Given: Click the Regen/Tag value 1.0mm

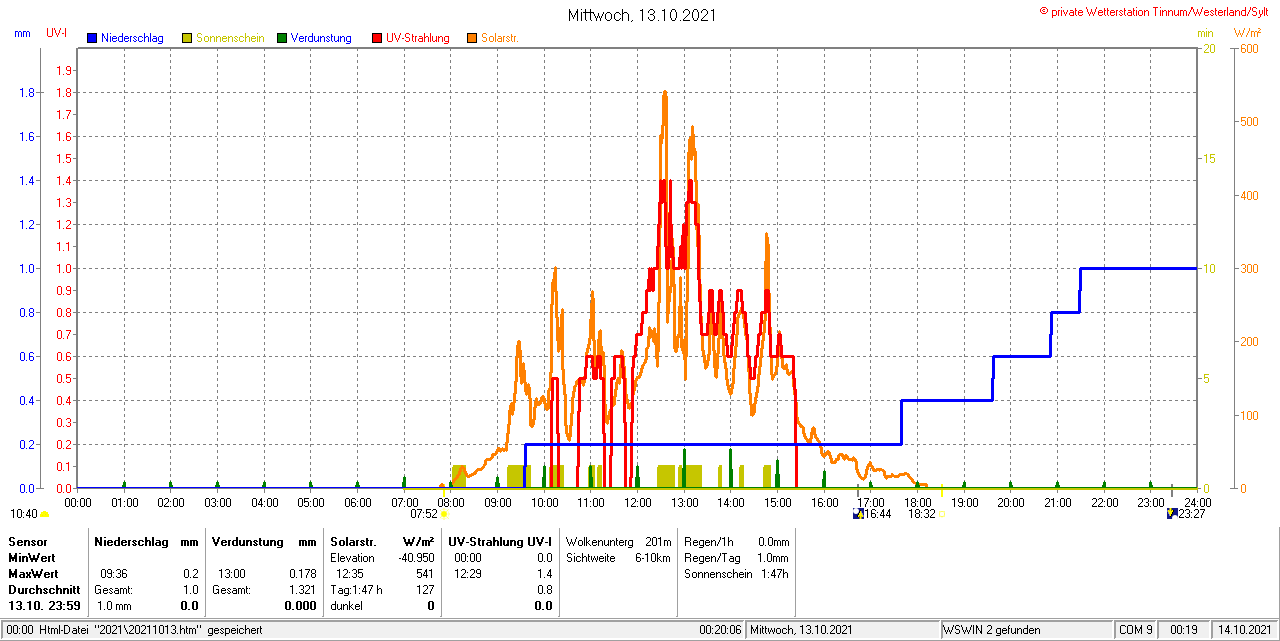Looking at the screenshot, I should pos(773,558).
